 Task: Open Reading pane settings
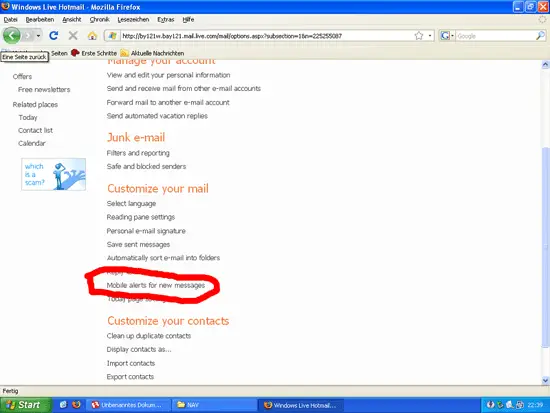coord(141,217)
